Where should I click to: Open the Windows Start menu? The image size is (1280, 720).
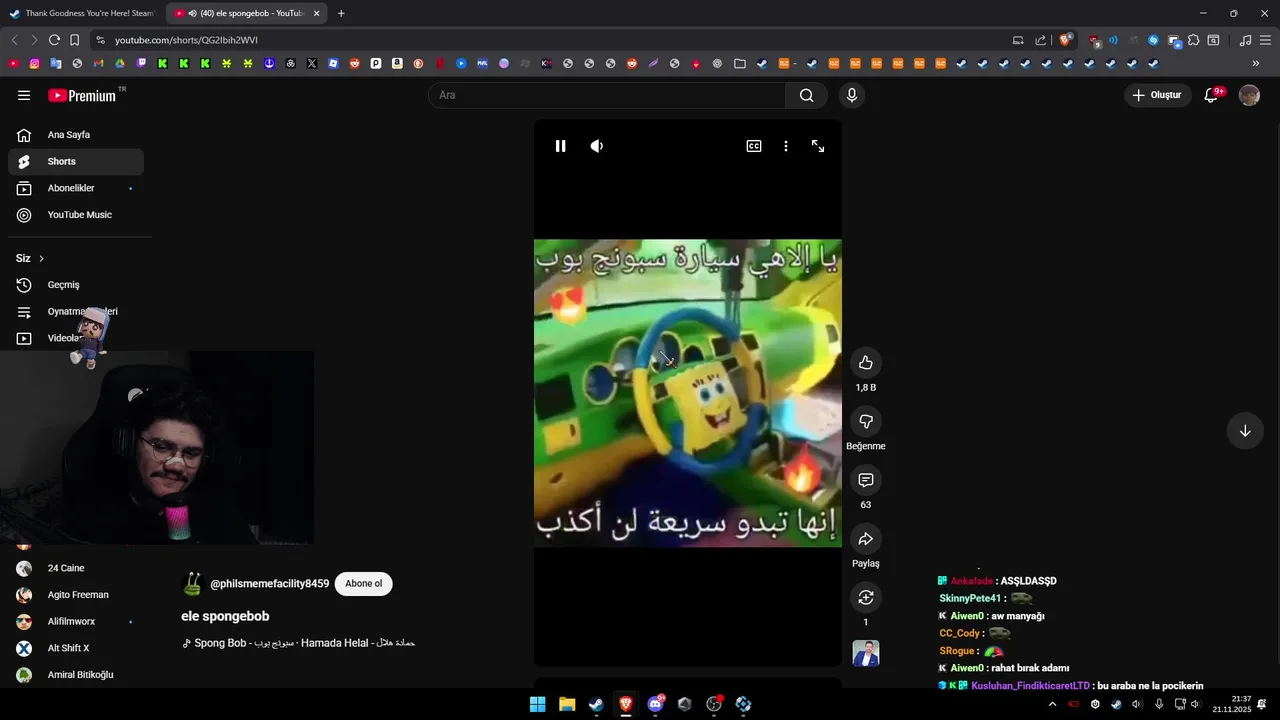[537, 704]
